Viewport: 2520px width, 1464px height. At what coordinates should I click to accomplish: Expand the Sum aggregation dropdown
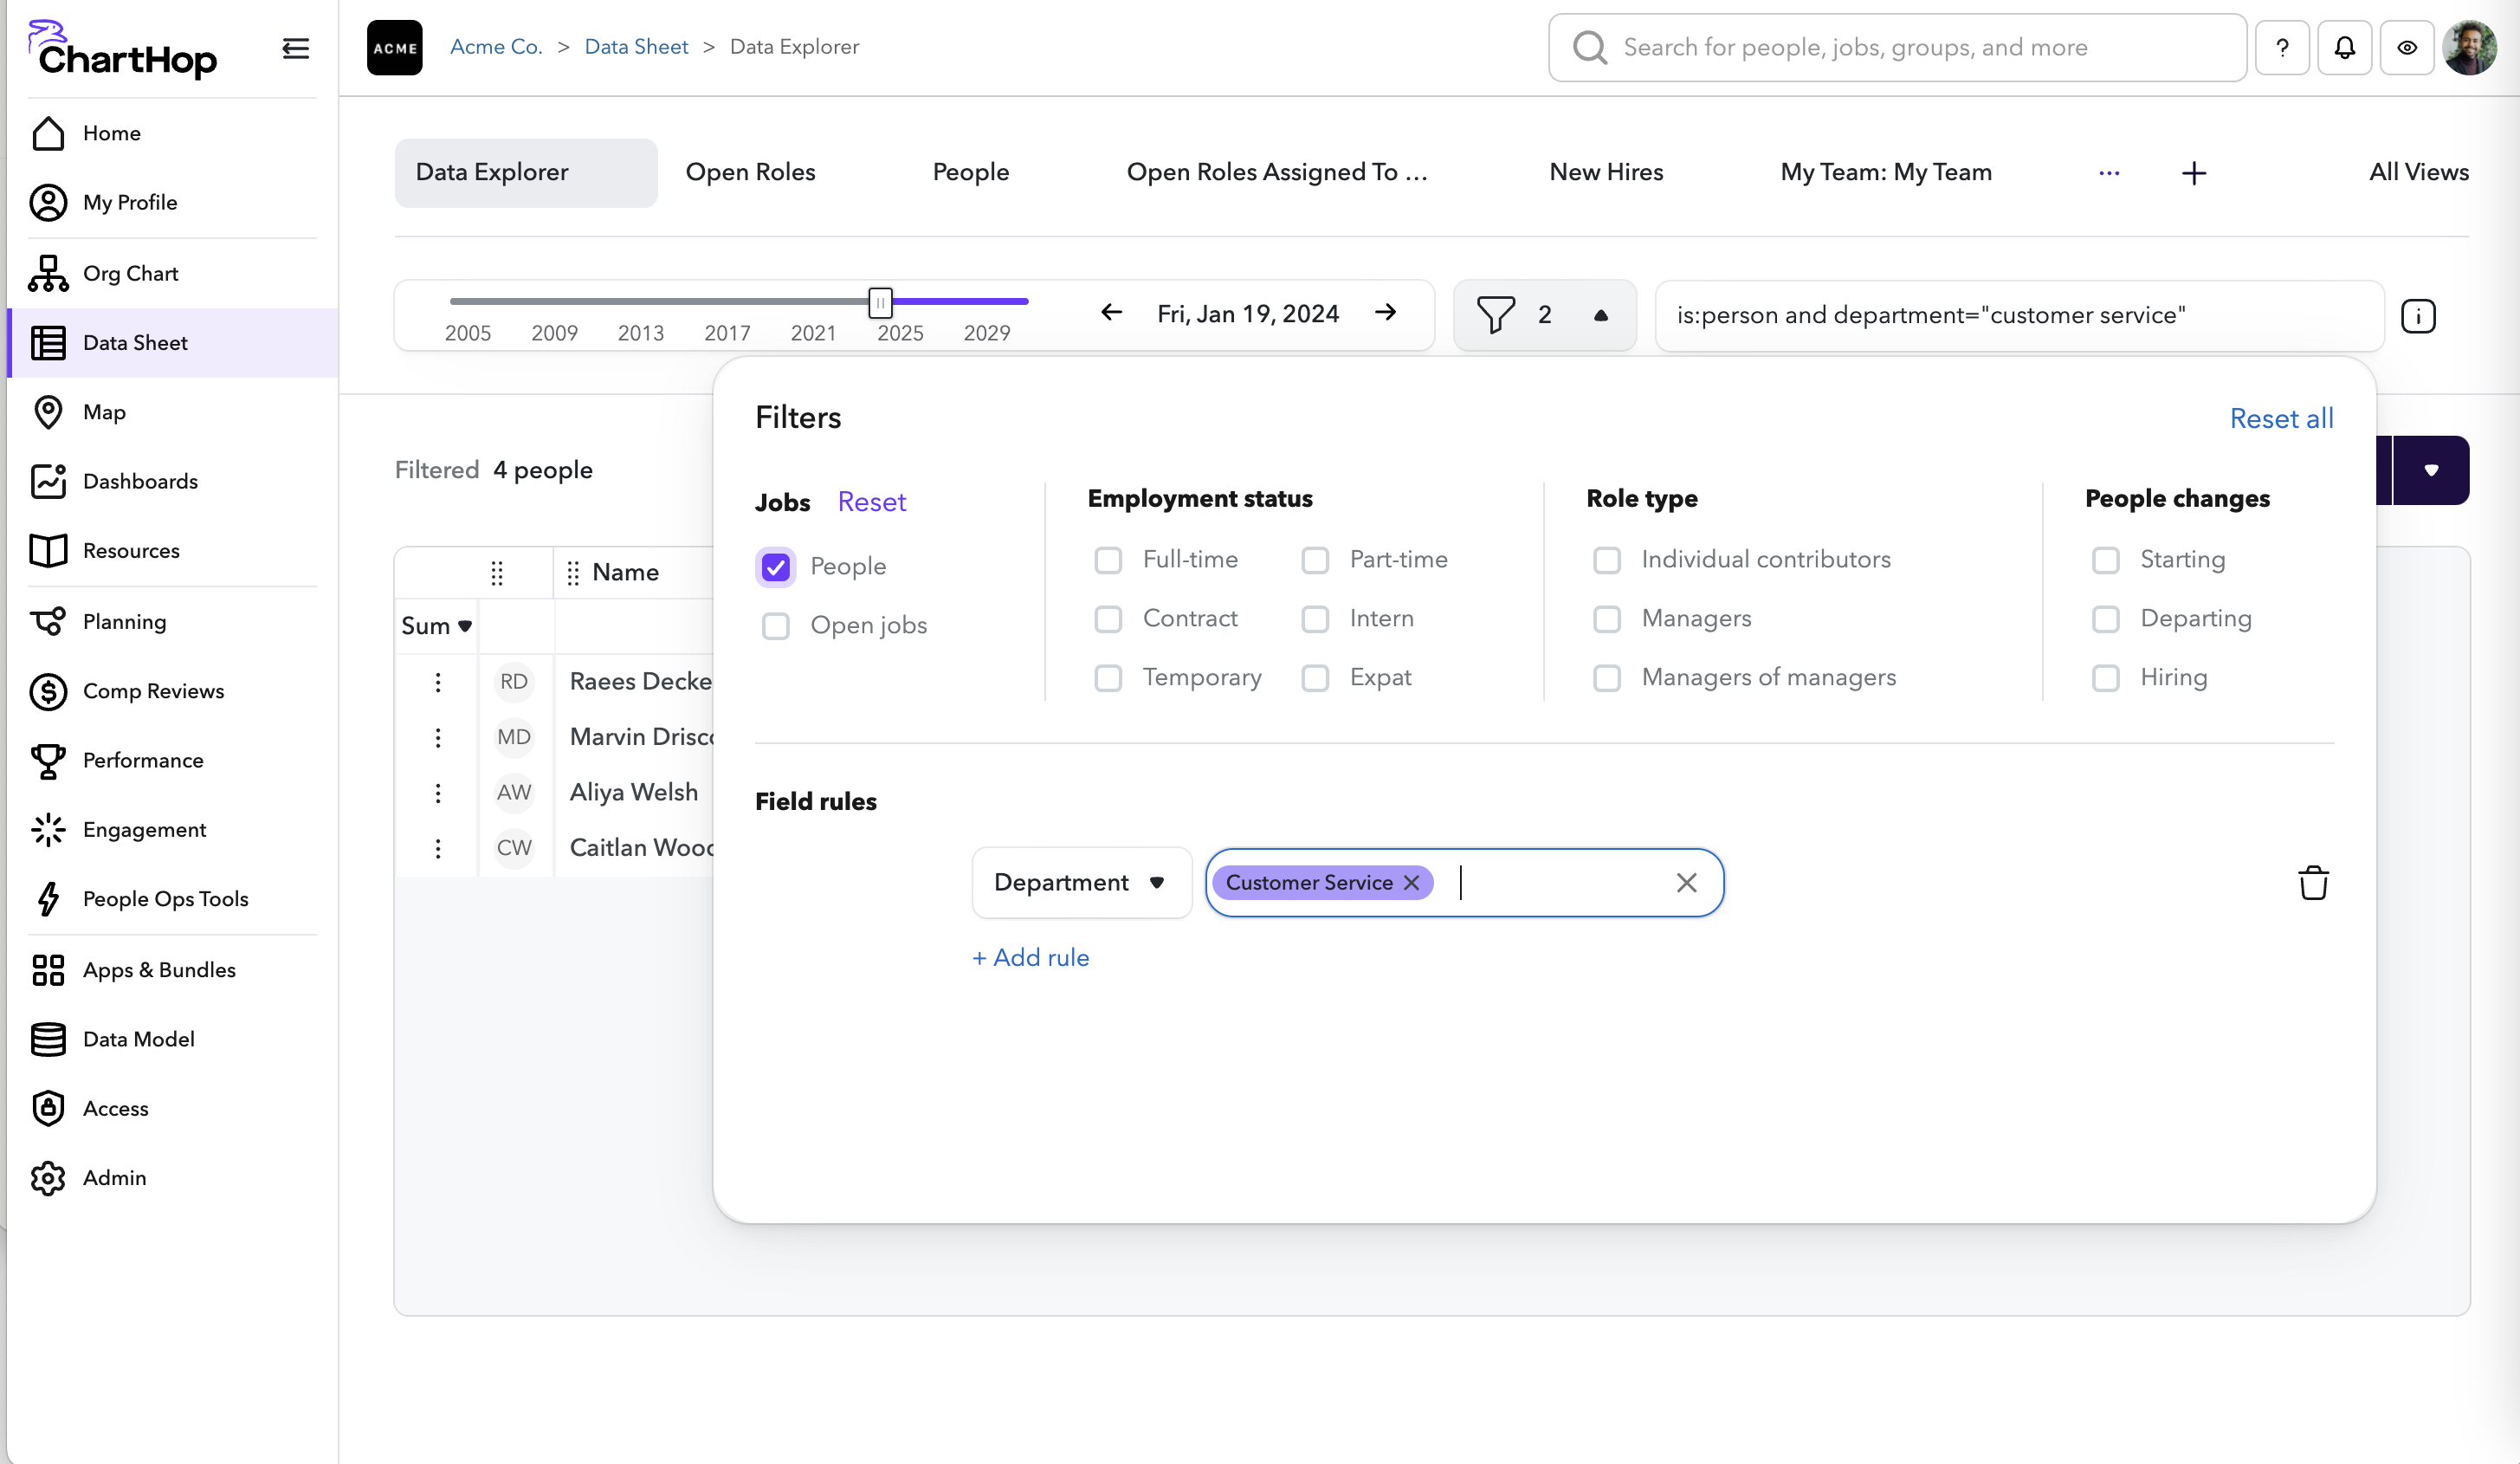(x=436, y=626)
